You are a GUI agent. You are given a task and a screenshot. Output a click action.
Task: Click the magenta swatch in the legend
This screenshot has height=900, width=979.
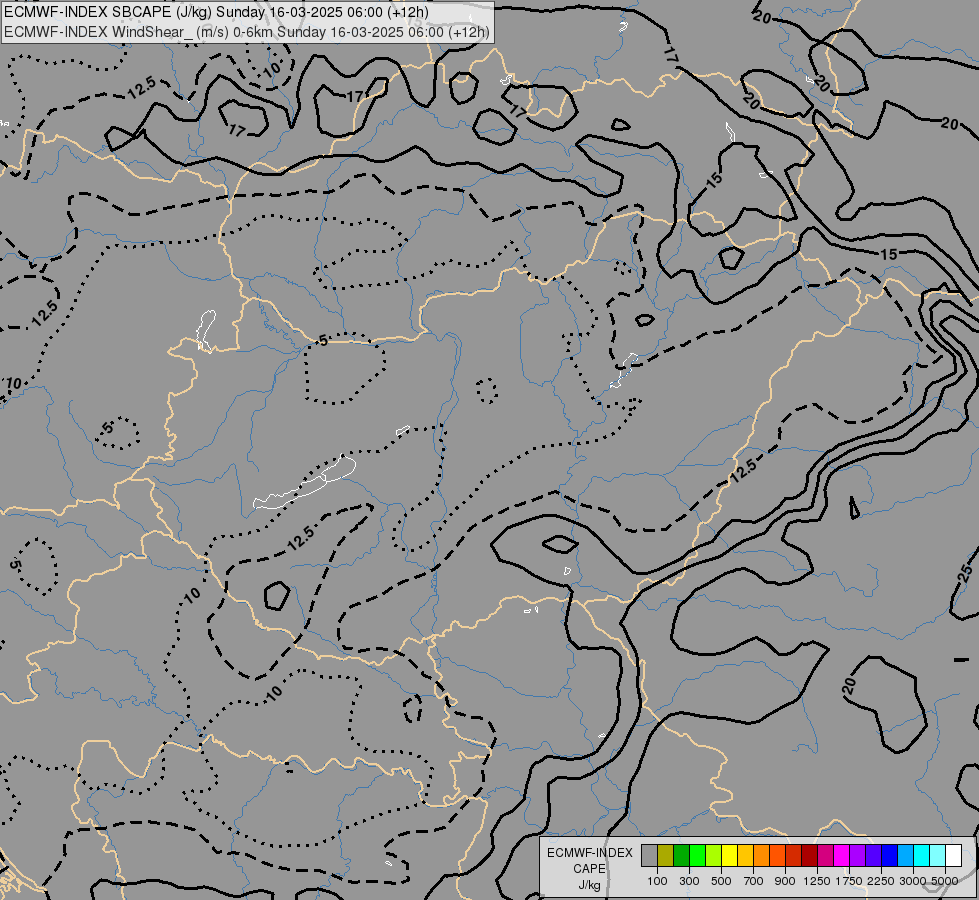[841, 856]
